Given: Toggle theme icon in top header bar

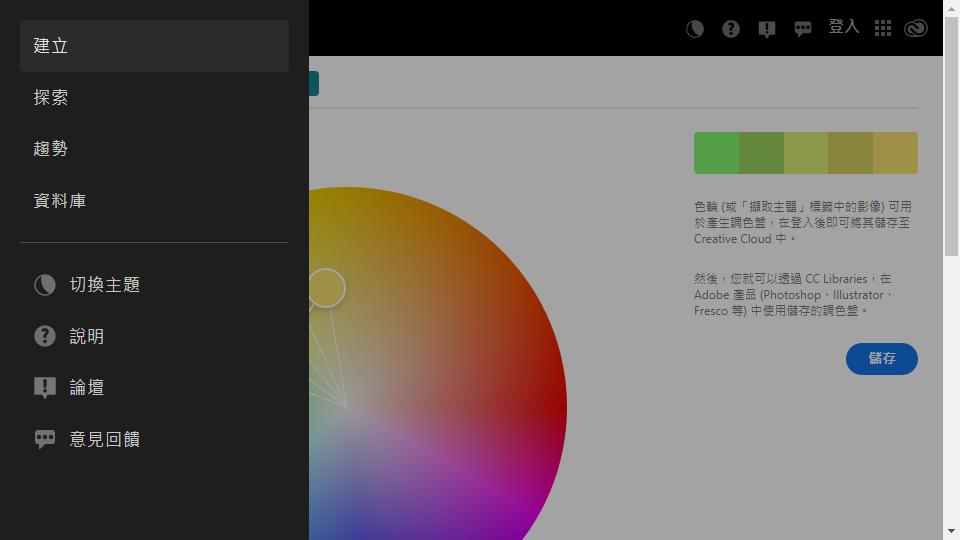Looking at the screenshot, I should click(695, 29).
